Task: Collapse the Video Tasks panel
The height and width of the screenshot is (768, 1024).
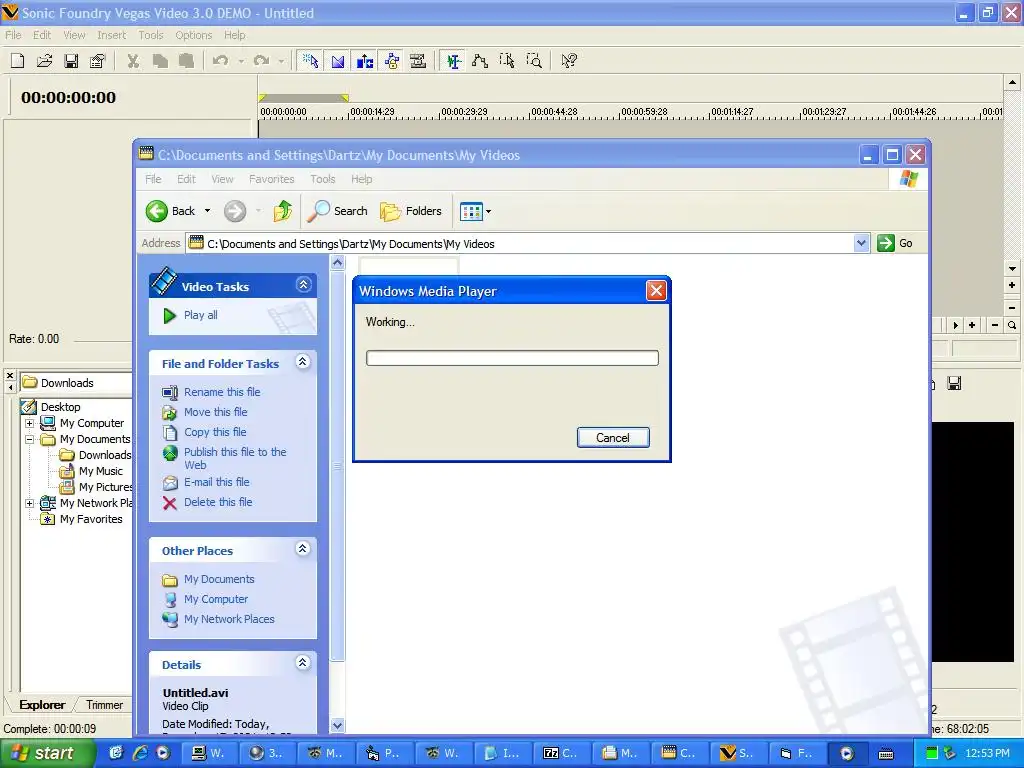Action: coord(304,285)
